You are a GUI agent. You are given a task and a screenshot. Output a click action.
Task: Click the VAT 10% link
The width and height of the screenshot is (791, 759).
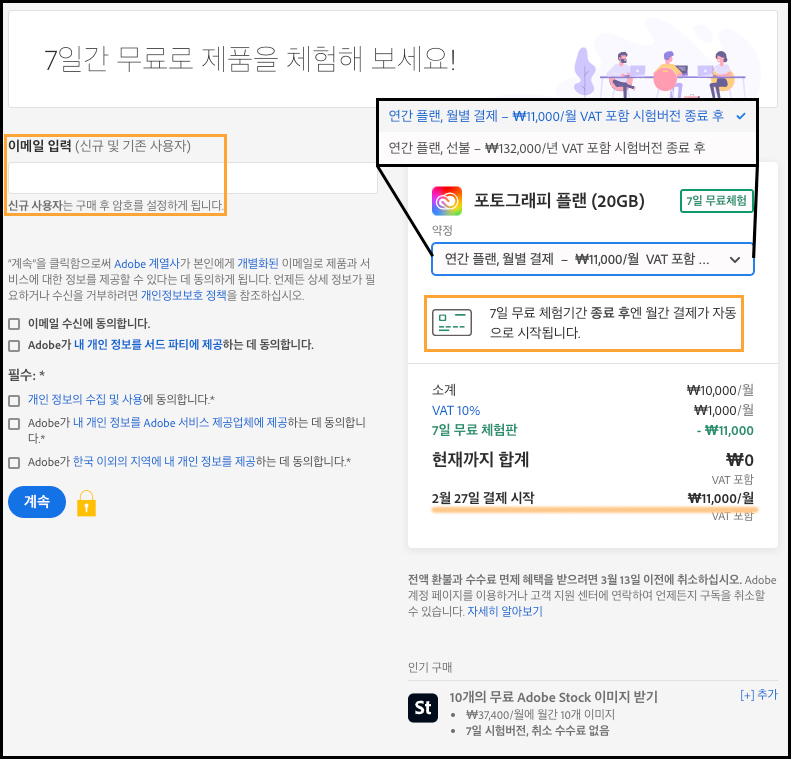click(456, 411)
